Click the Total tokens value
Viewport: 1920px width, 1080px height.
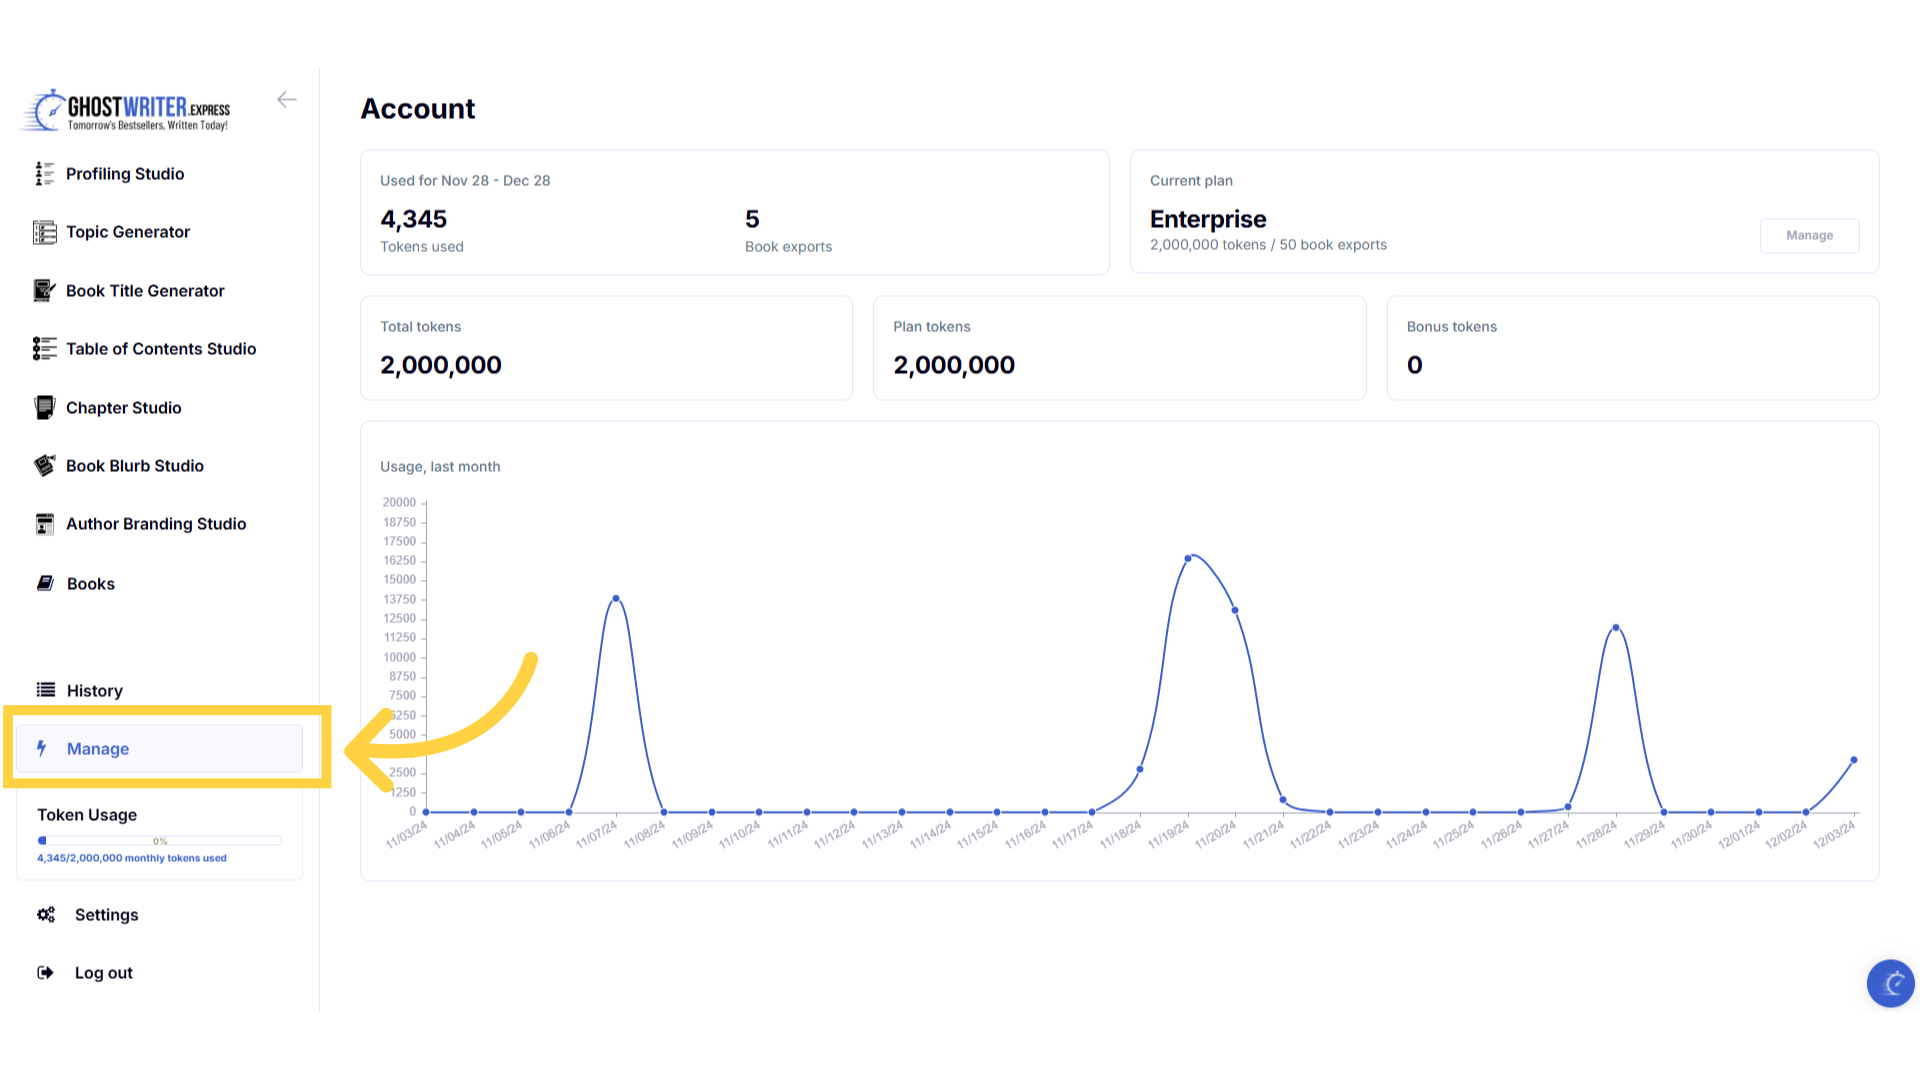coord(441,365)
